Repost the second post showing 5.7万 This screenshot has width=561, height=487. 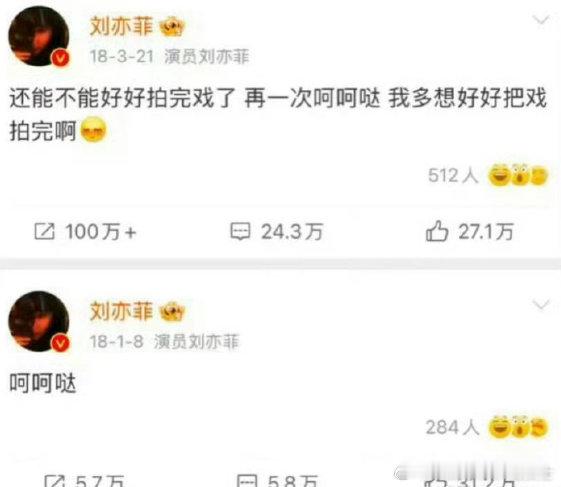(x=84, y=481)
